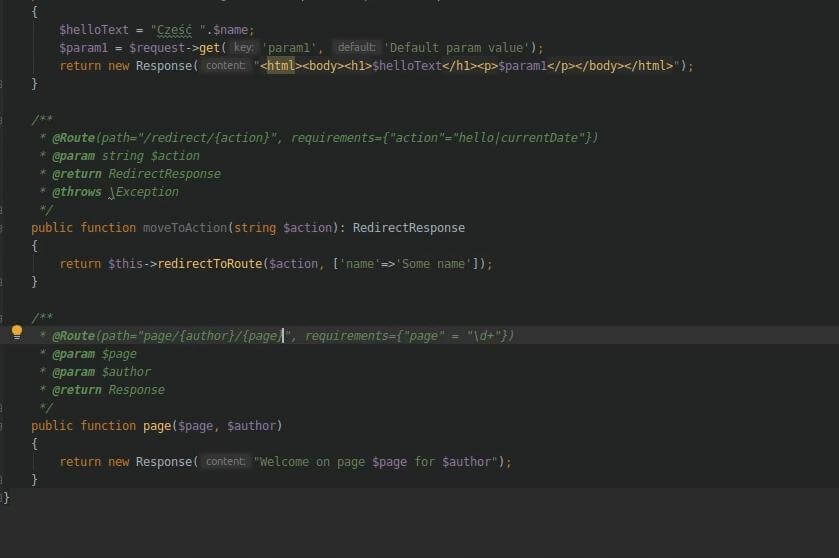Click '@return Response' in the docblock
Image resolution: width=839 pixels, height=558 pixels.
point(108,390)
